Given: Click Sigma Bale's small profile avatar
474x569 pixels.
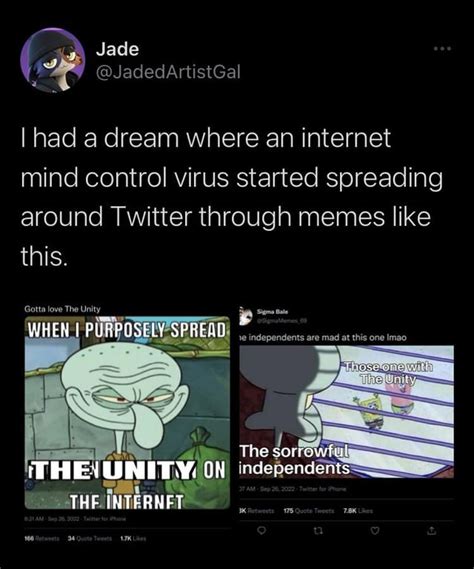Looking at the screenshot, I should pyautogui.click(x=246, y=316).
